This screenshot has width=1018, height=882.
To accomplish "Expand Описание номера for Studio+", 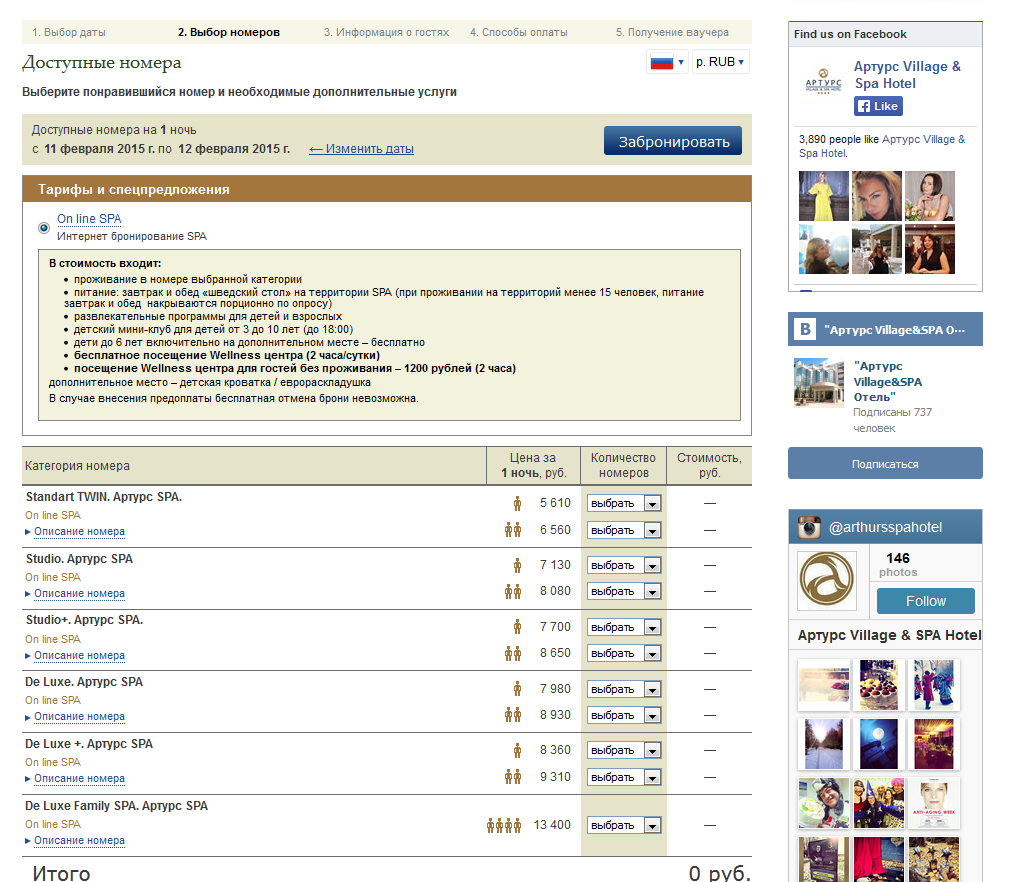I will [79, 655].
